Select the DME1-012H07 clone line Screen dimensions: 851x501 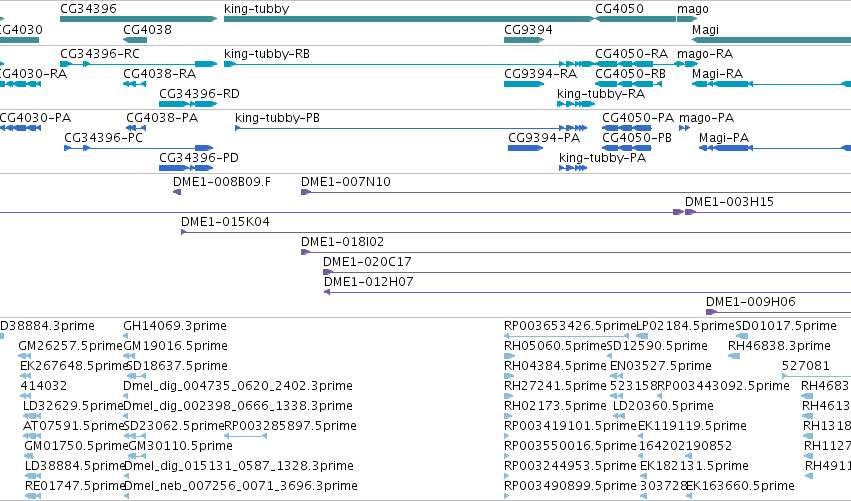pos(587,292)
